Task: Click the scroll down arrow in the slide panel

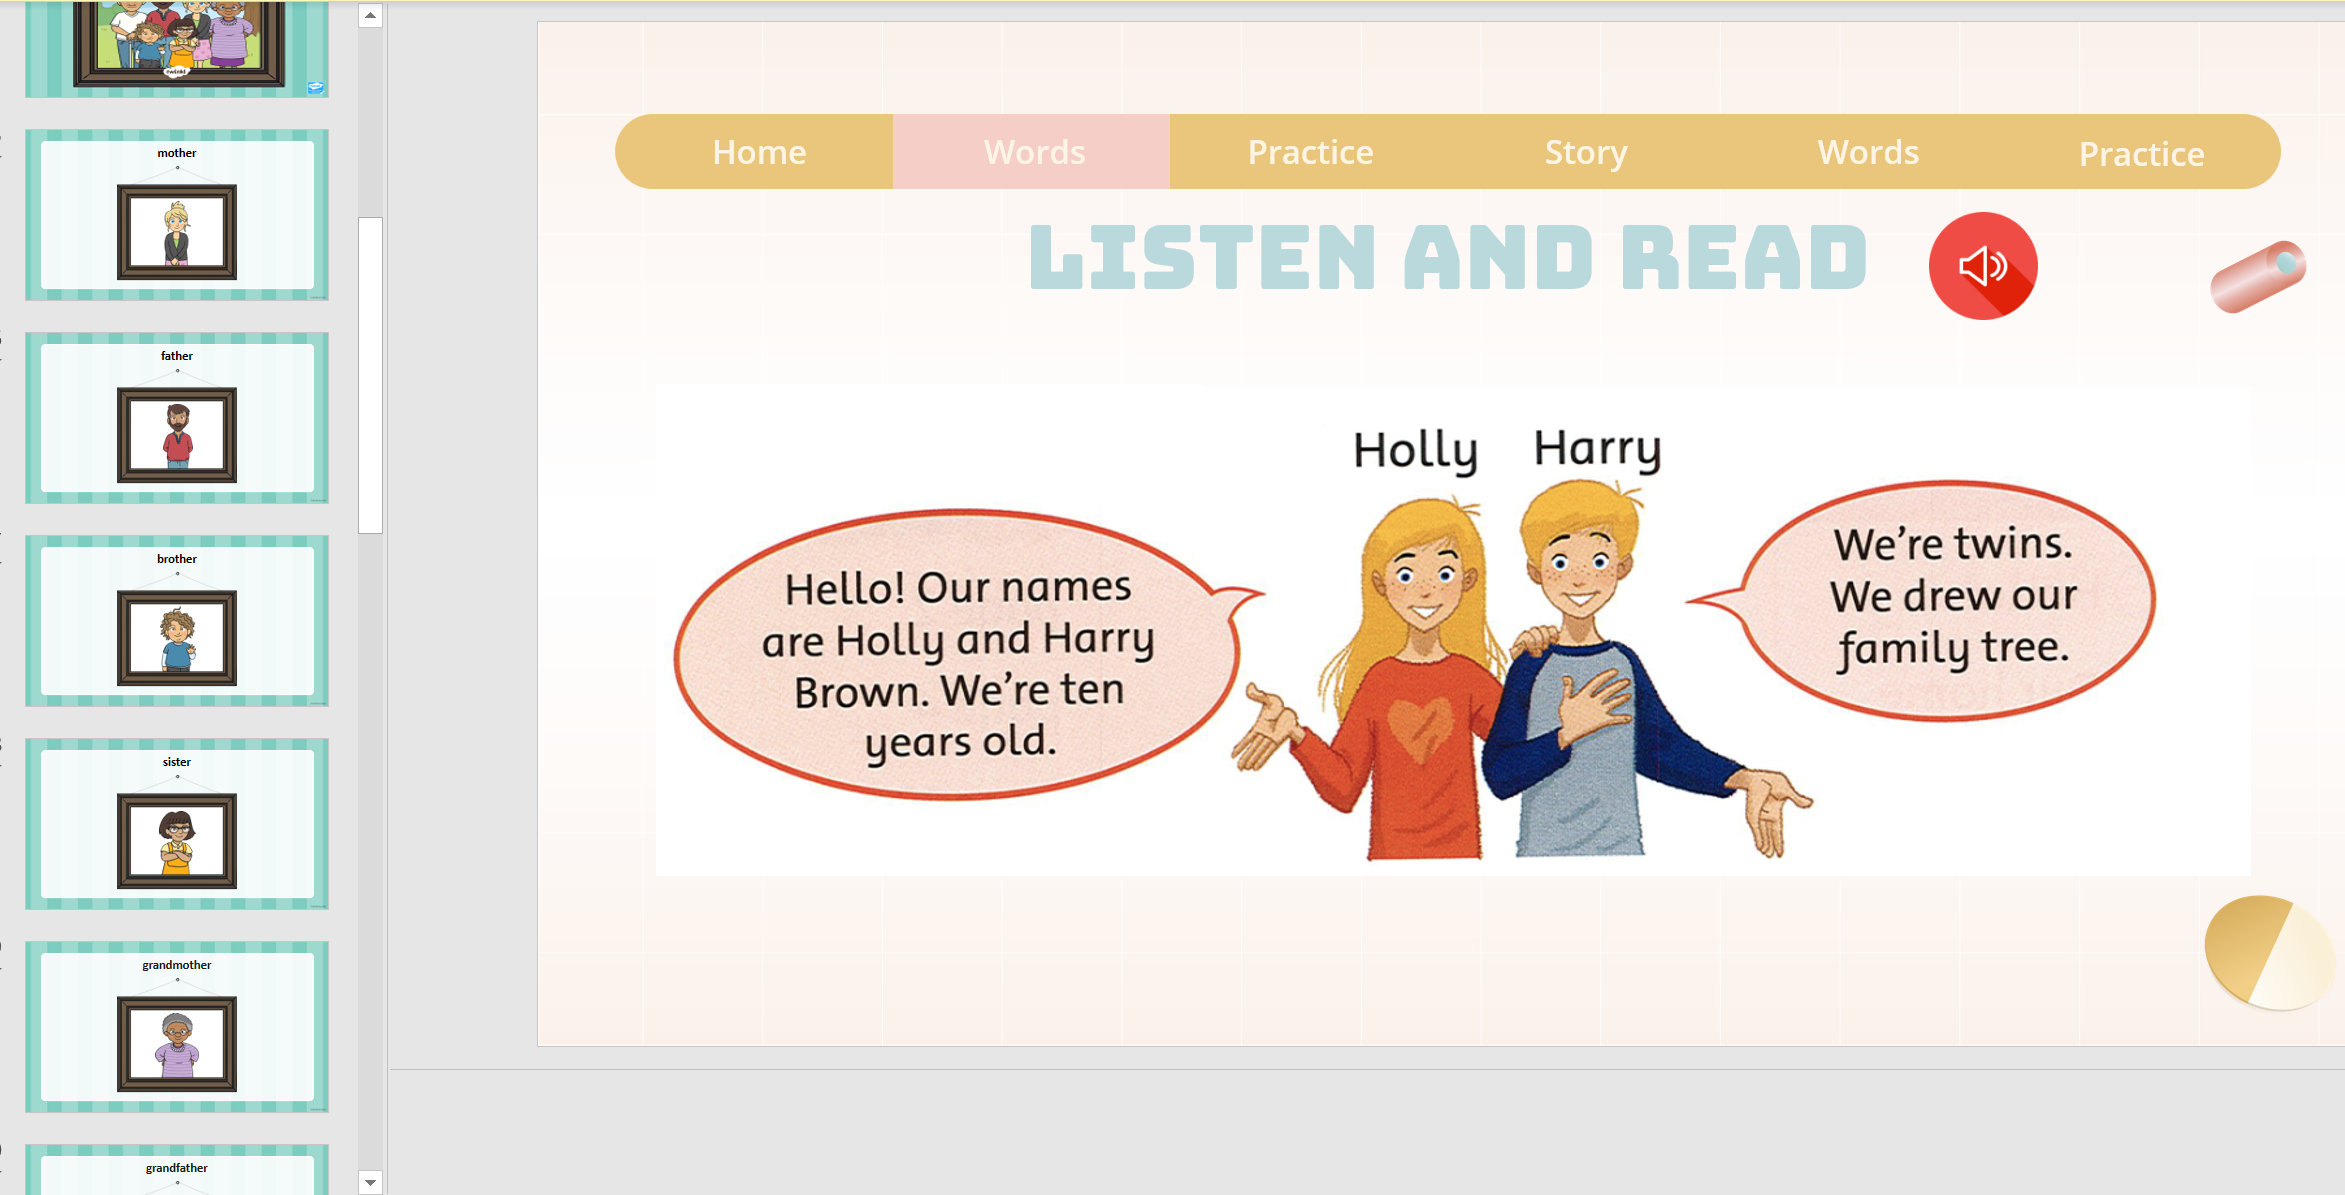Action: click(x=370, y=1182)
